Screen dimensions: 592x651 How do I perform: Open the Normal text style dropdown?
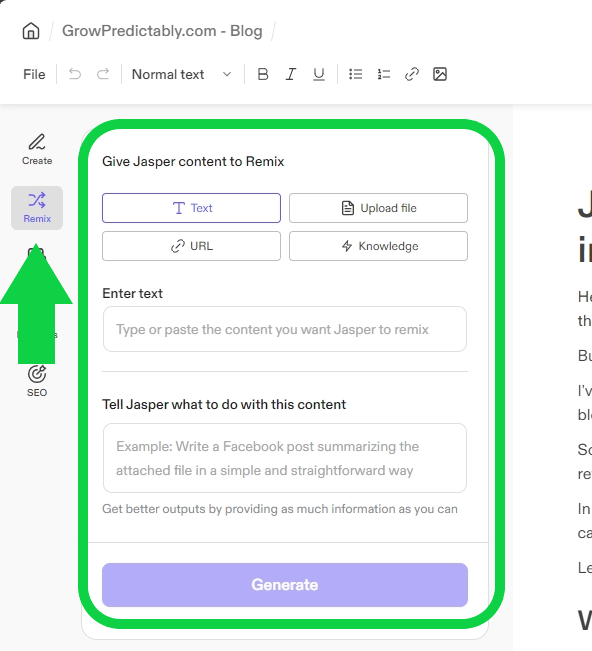(x=181, y=74)
